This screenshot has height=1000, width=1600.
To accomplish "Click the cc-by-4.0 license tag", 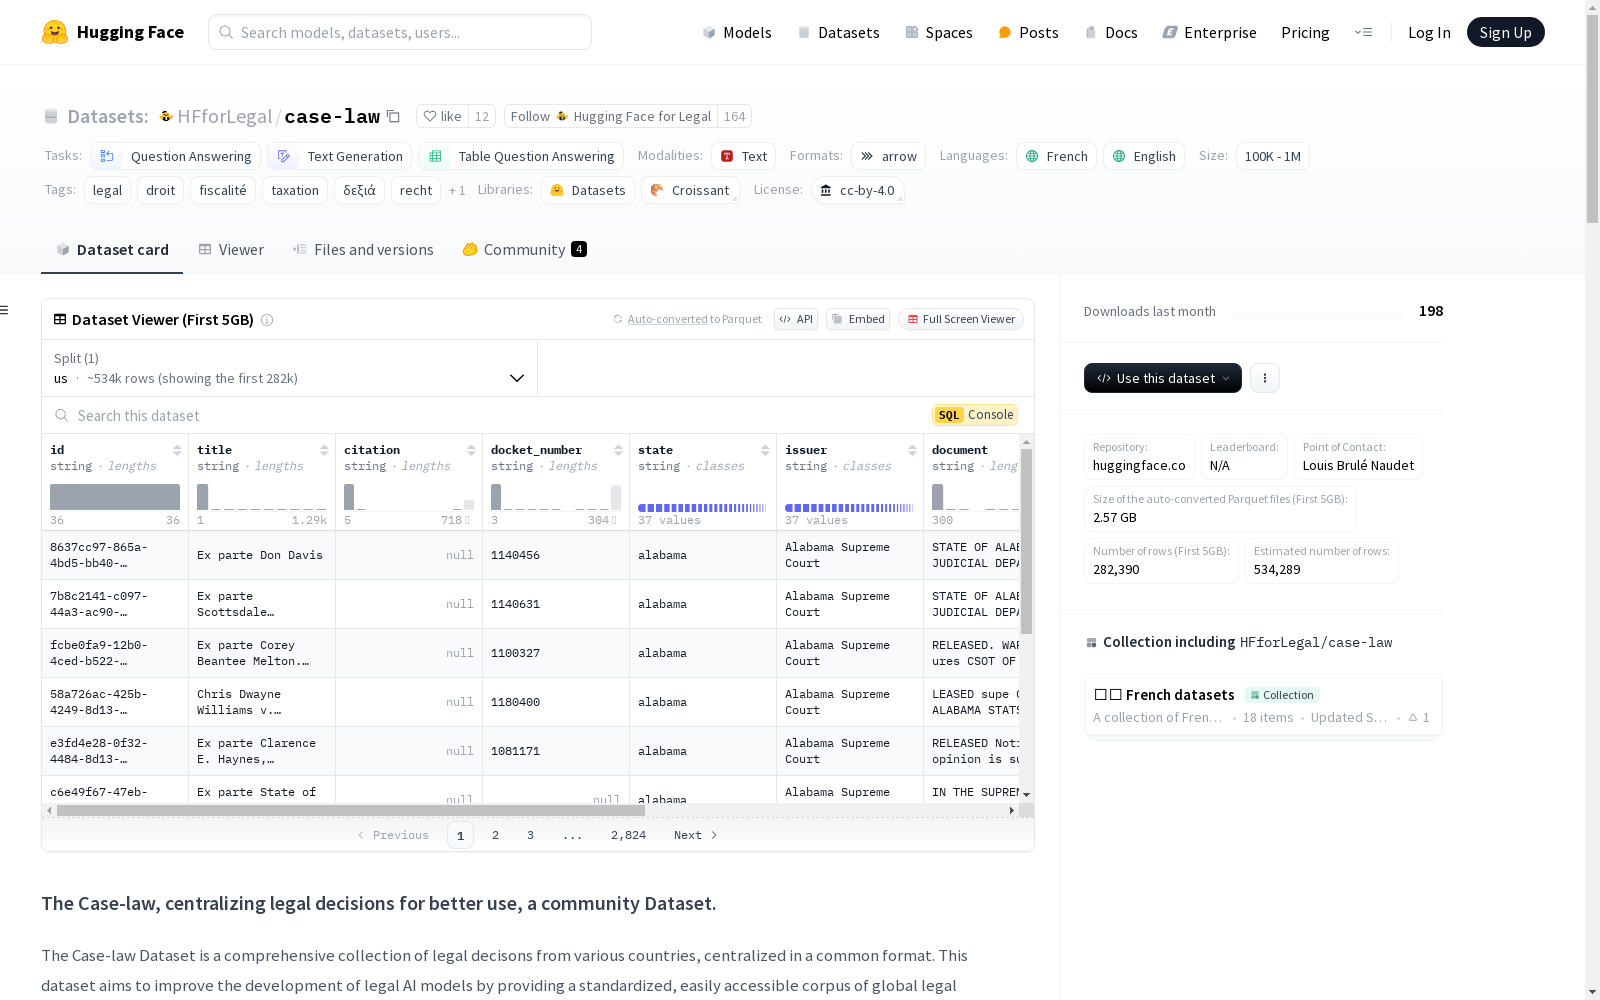I will tap(858, 190).
